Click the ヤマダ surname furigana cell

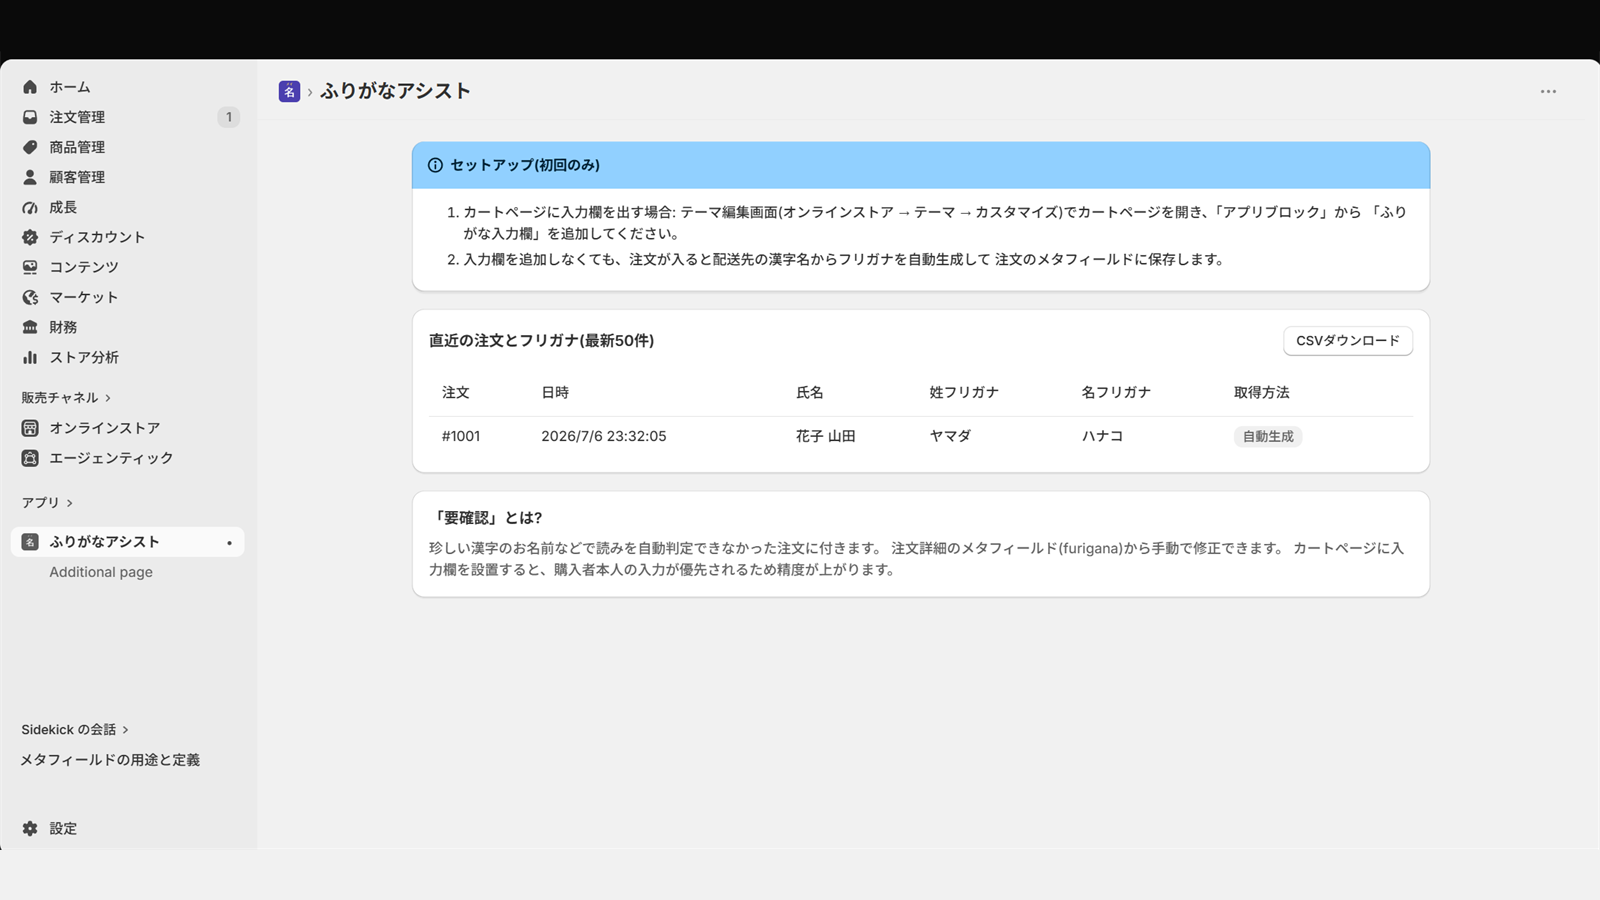950,436
